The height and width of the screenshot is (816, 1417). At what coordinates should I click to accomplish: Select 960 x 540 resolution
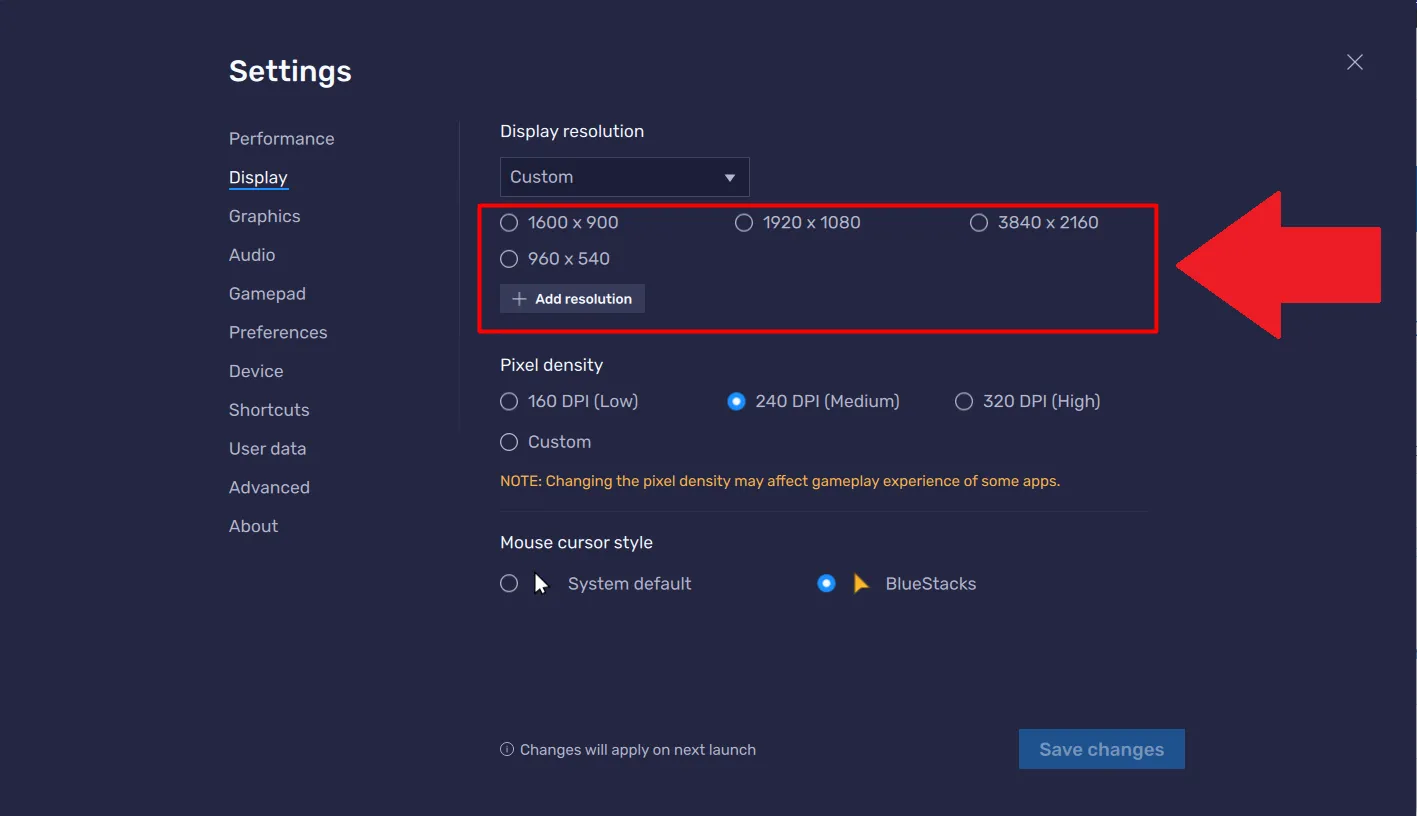pyautogui.click(x=509, y=259)
